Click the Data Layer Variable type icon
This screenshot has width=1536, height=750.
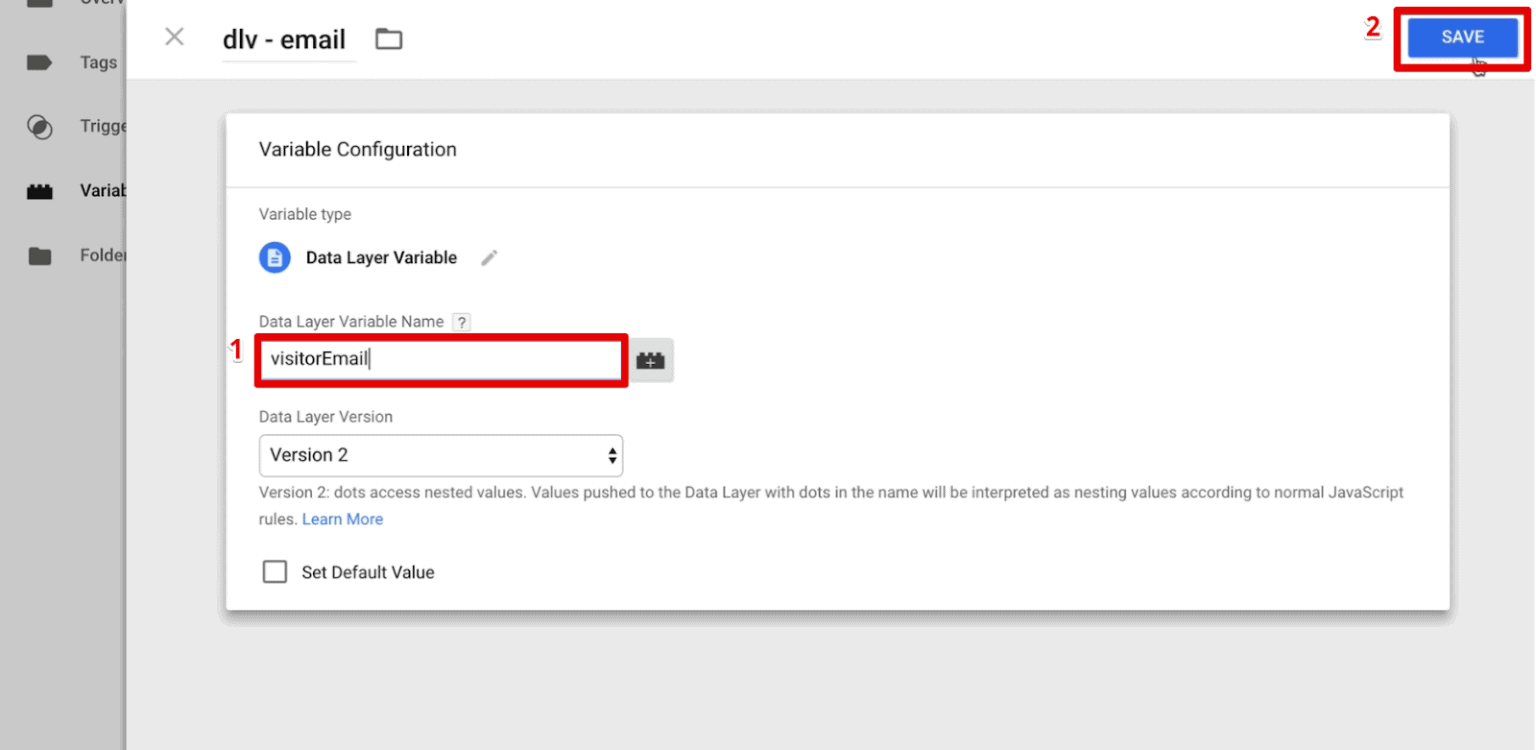(274, 257)
